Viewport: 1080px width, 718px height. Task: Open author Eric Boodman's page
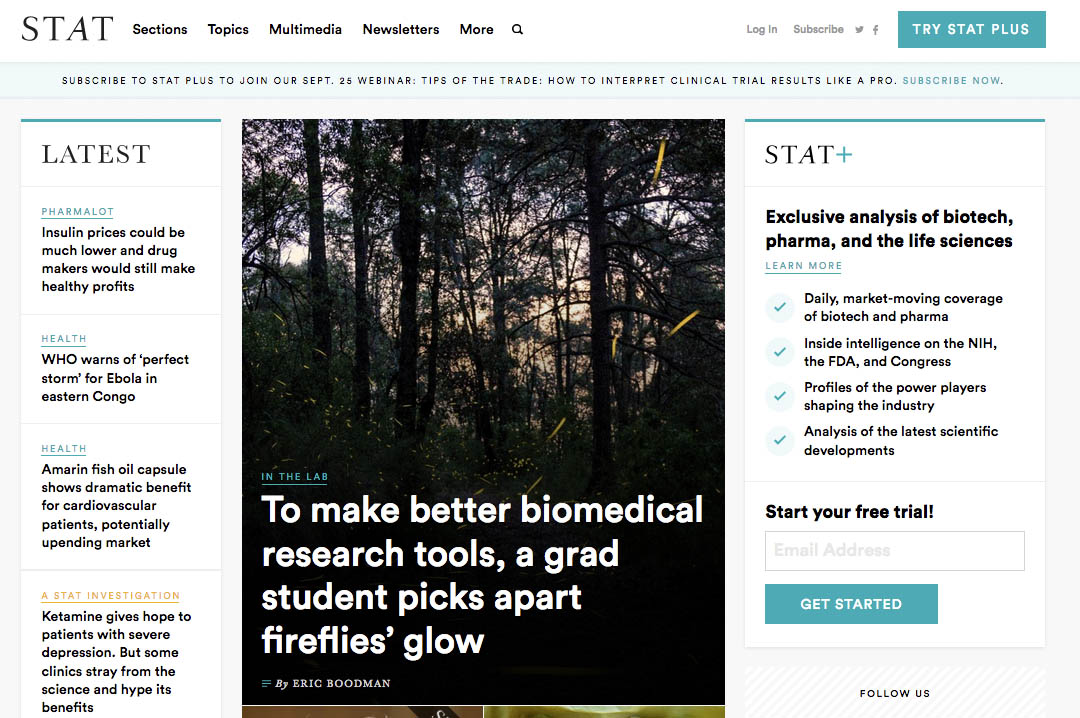341,684
